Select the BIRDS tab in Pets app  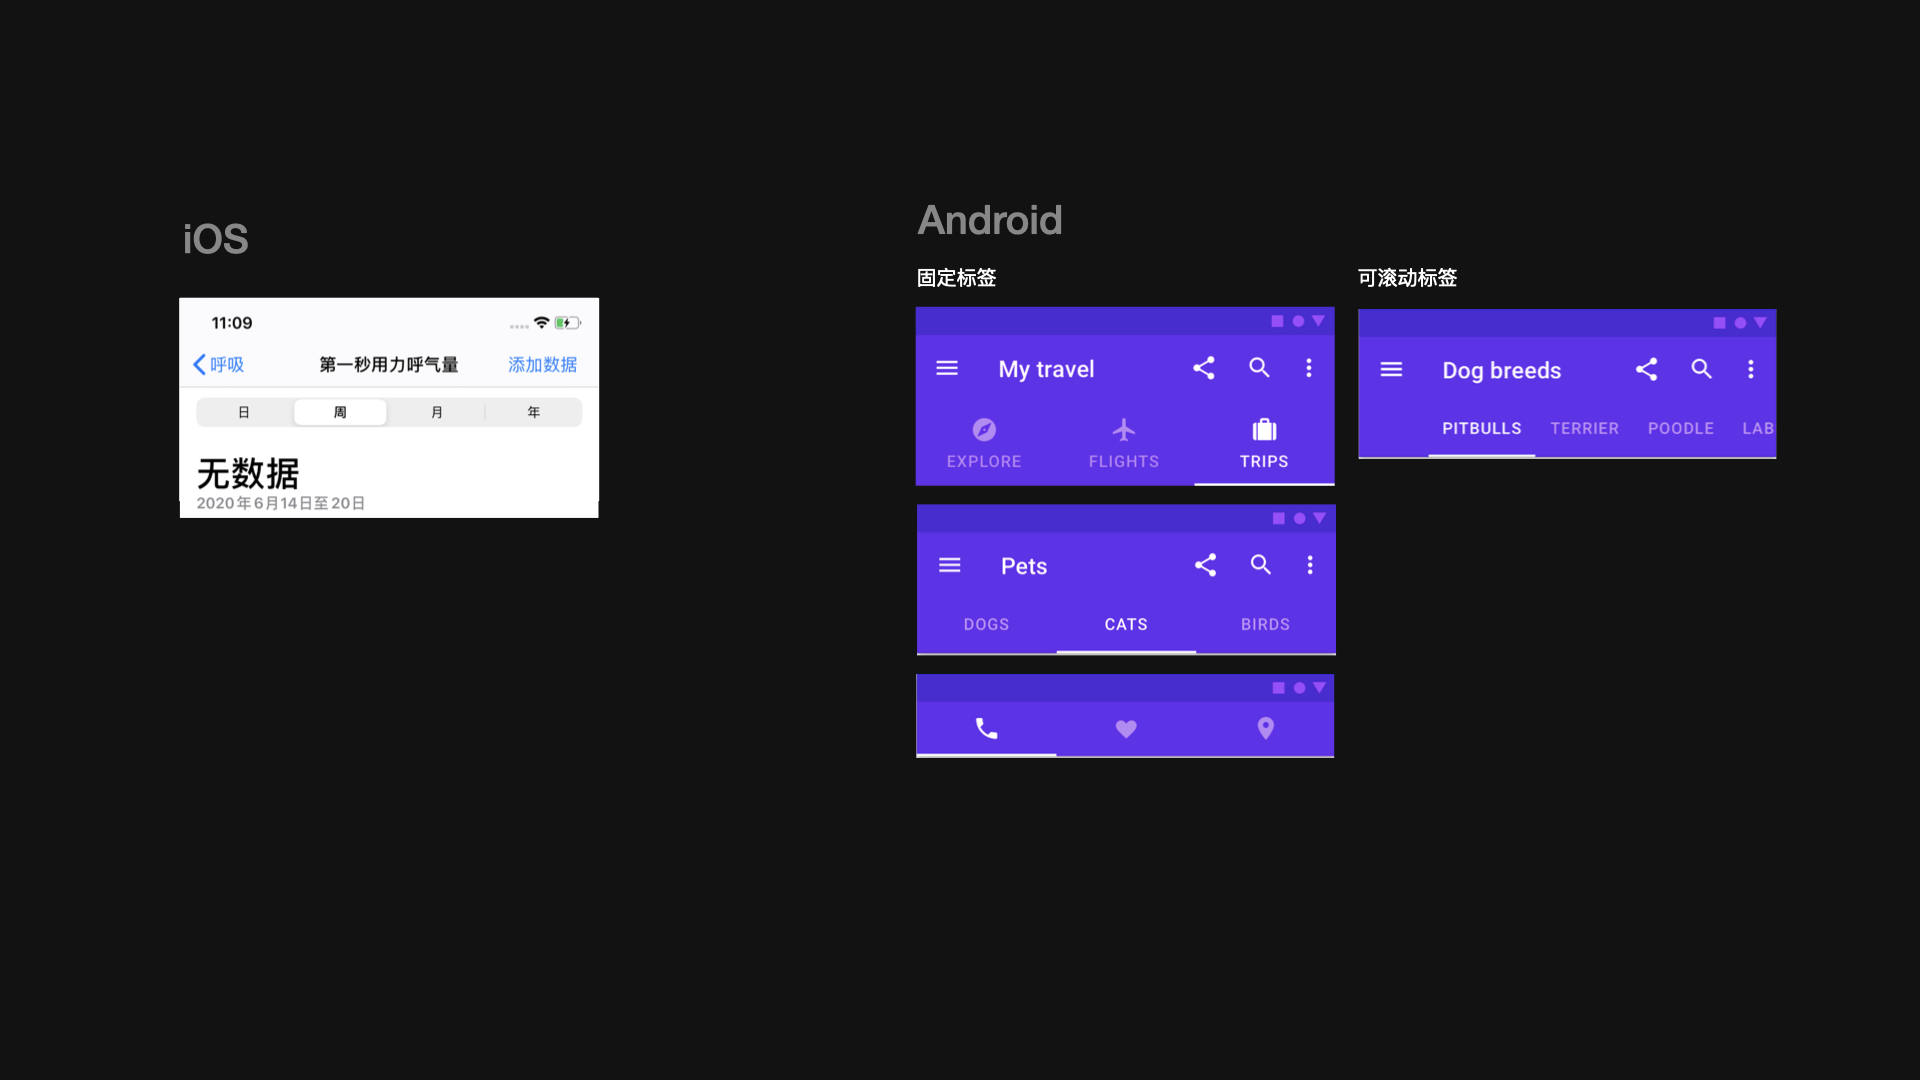click(1263, 624)
